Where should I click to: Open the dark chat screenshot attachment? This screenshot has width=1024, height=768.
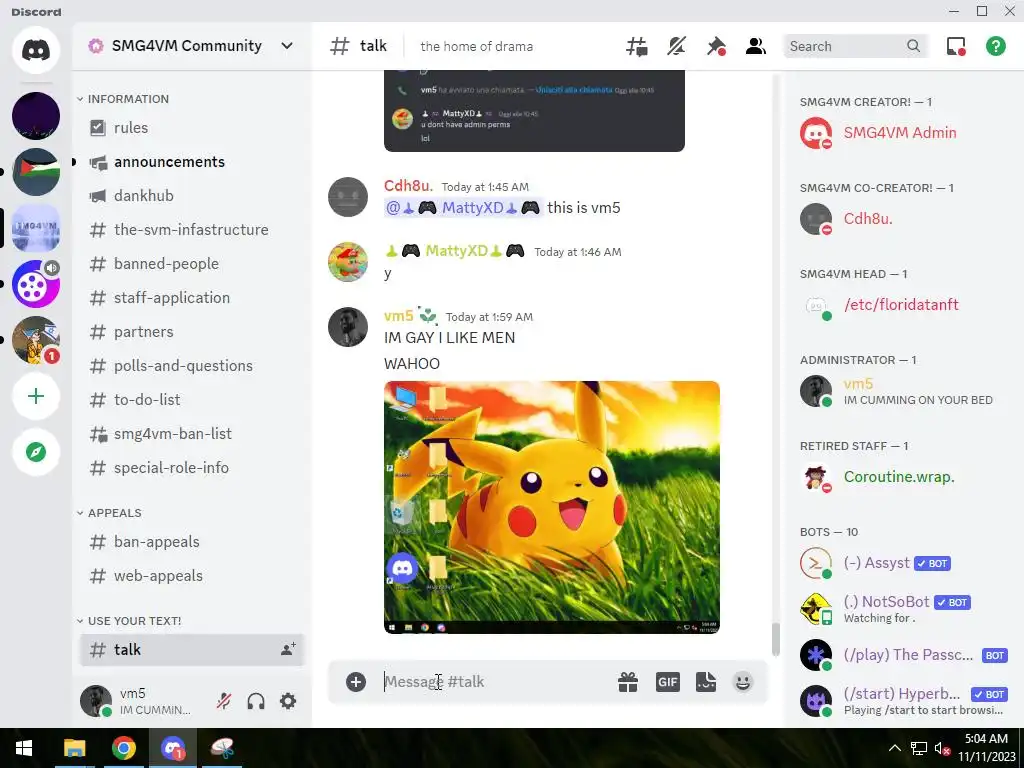click(x=534, y=111)
